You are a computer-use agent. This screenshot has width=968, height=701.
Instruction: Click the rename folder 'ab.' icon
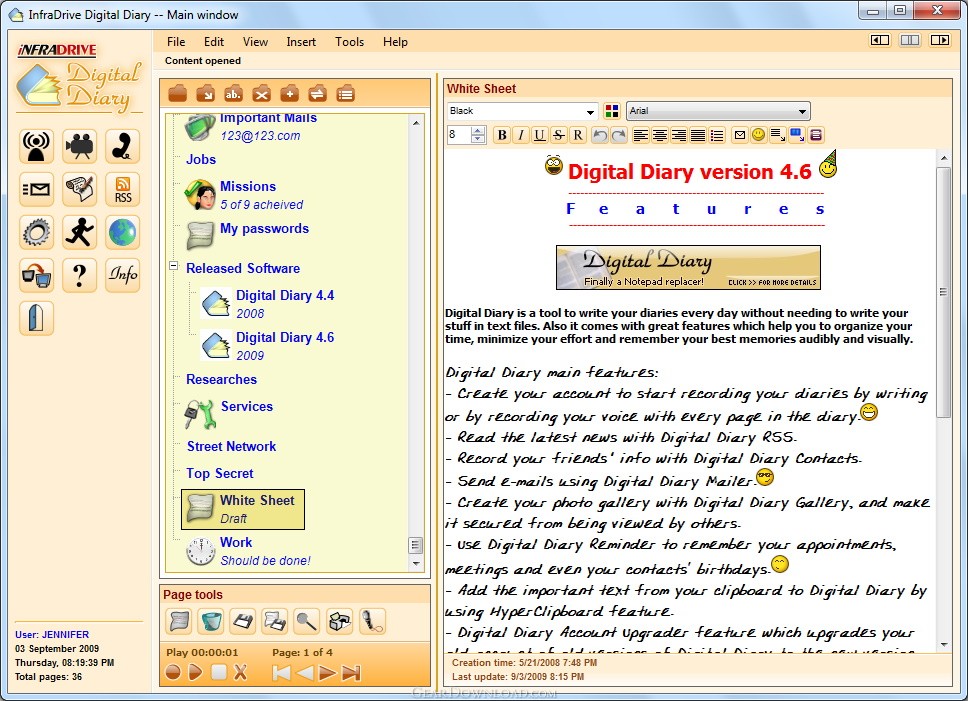(x=233, y=94)
